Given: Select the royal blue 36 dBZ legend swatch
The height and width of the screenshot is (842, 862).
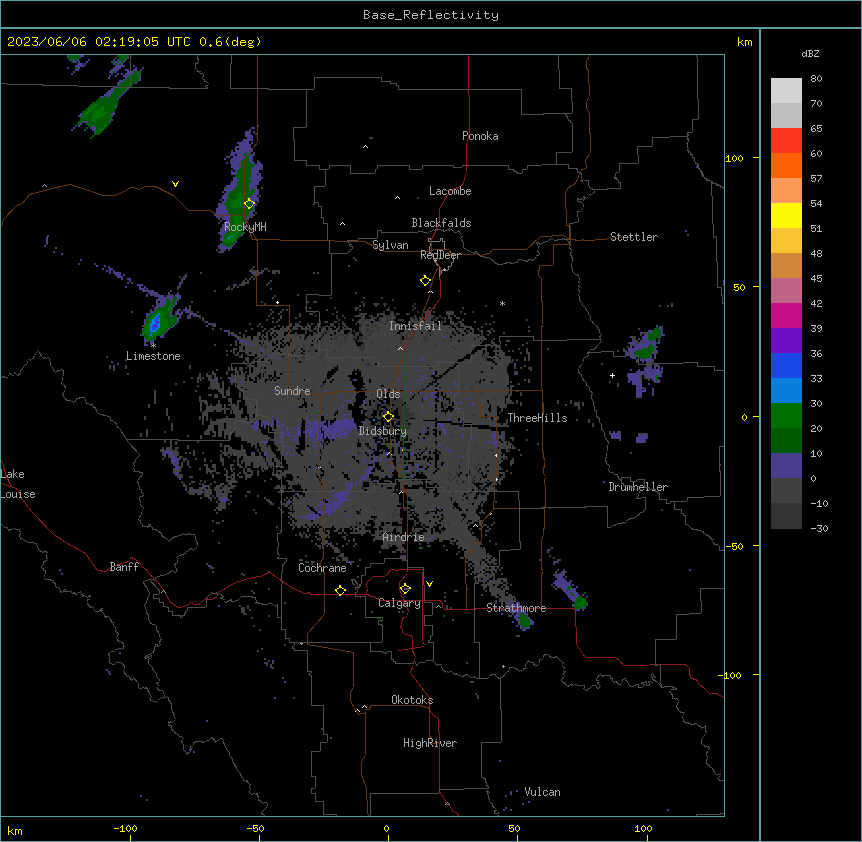Looking at the screenshot, I should tap(786, 365).
